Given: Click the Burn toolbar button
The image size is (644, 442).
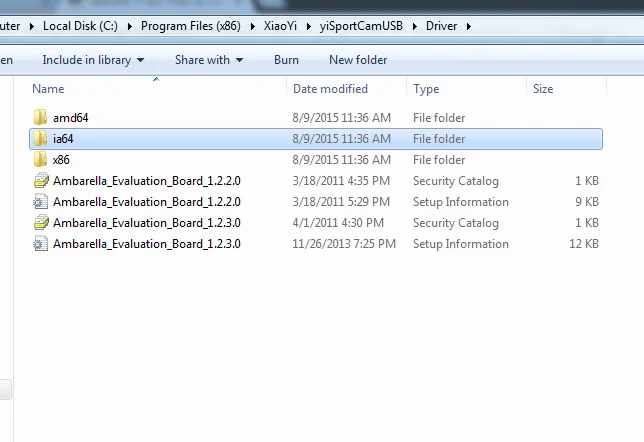Looking at the screenshot, I should coord(286,60).
